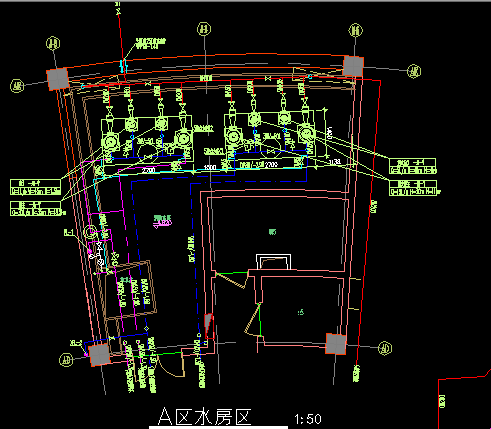The image size is (491, 429).
Task: Select the leader annotation text above the top wall
Action: tap(151, 44)
